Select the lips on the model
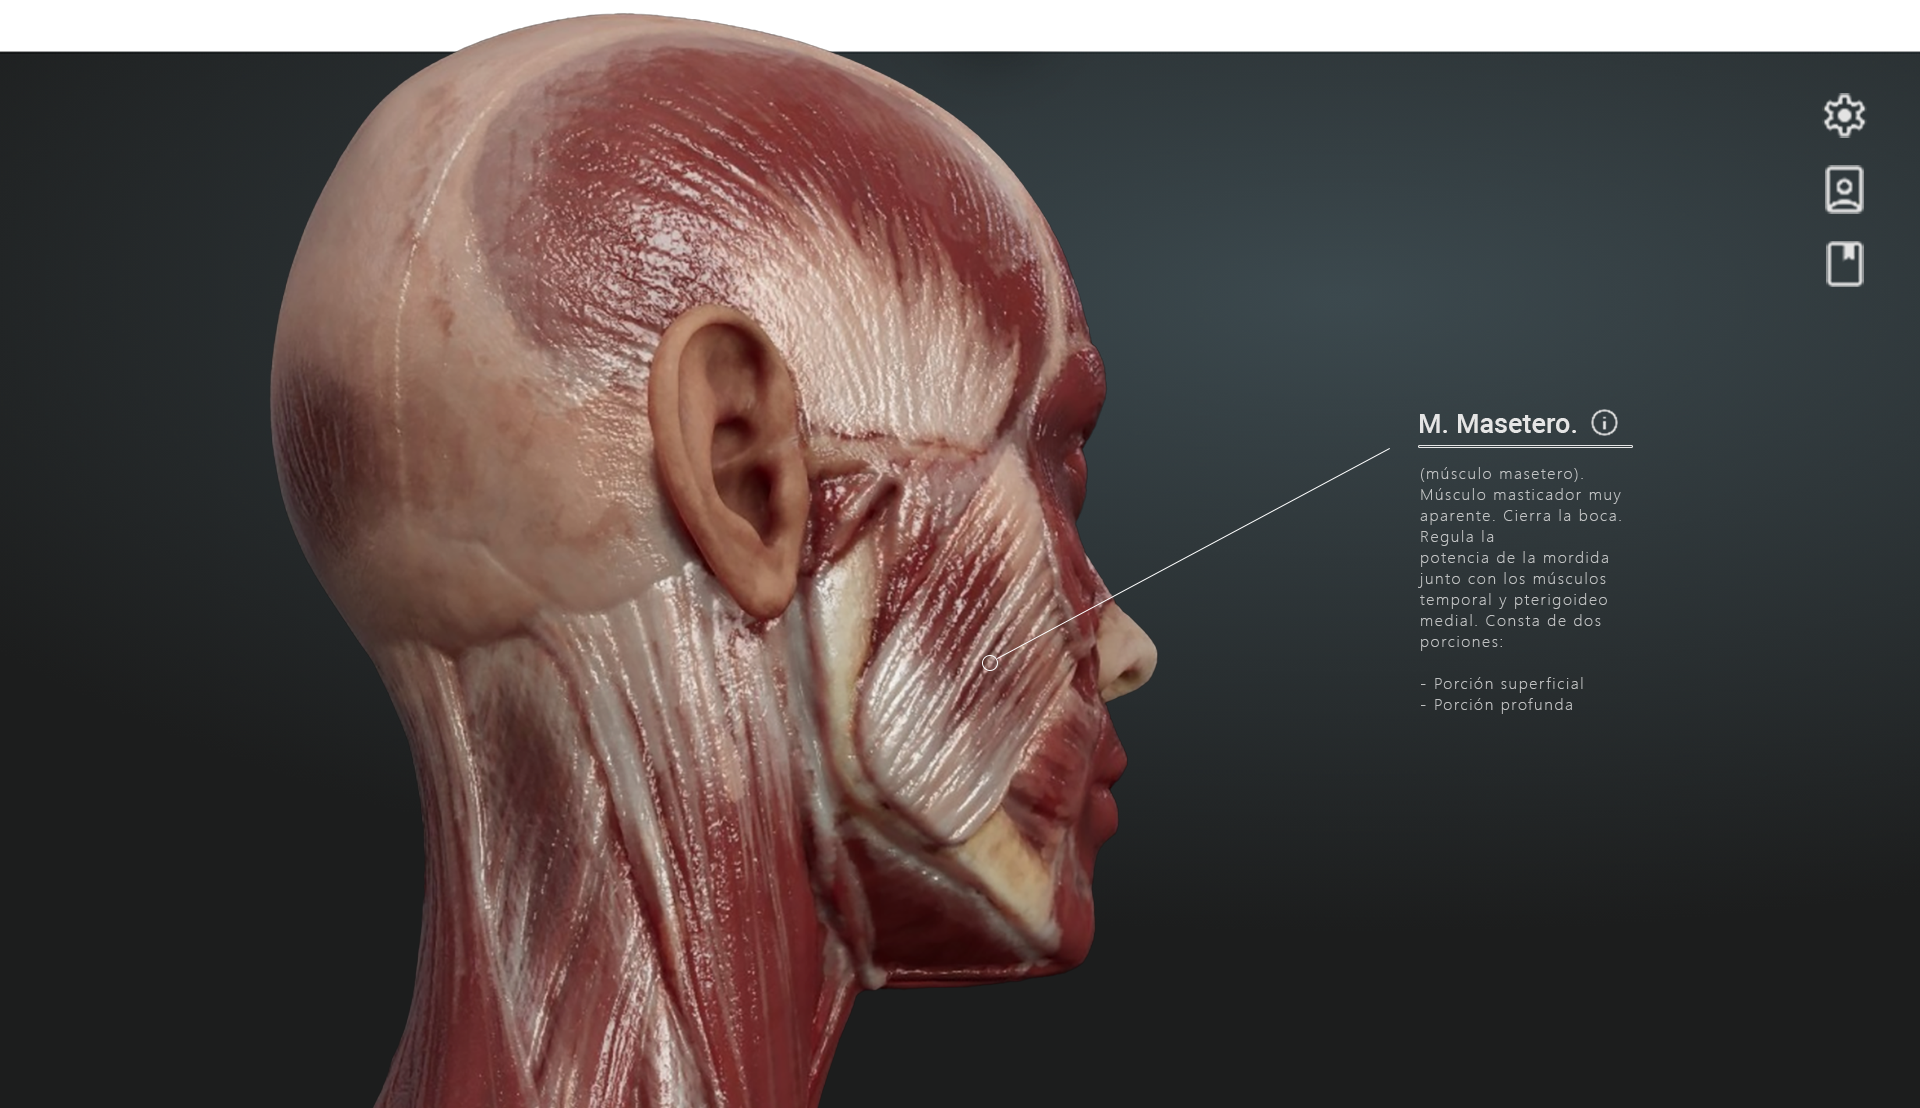 click(1108, 780)
